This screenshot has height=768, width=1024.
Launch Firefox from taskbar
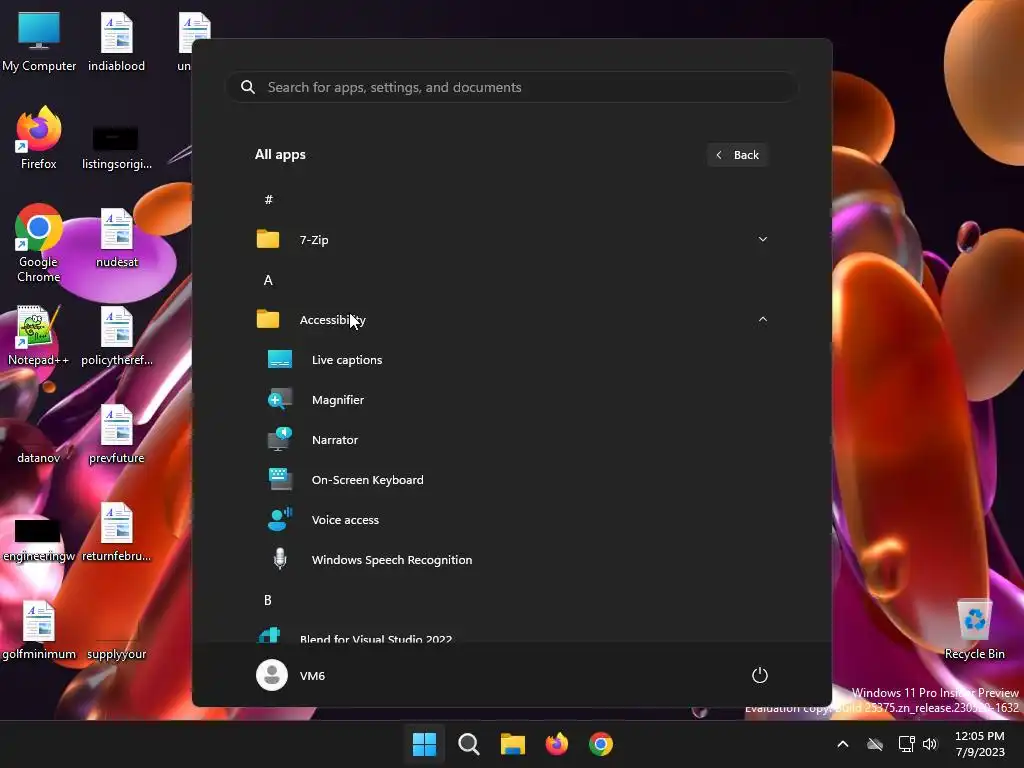pyautogui.click(x=556, y=744)
